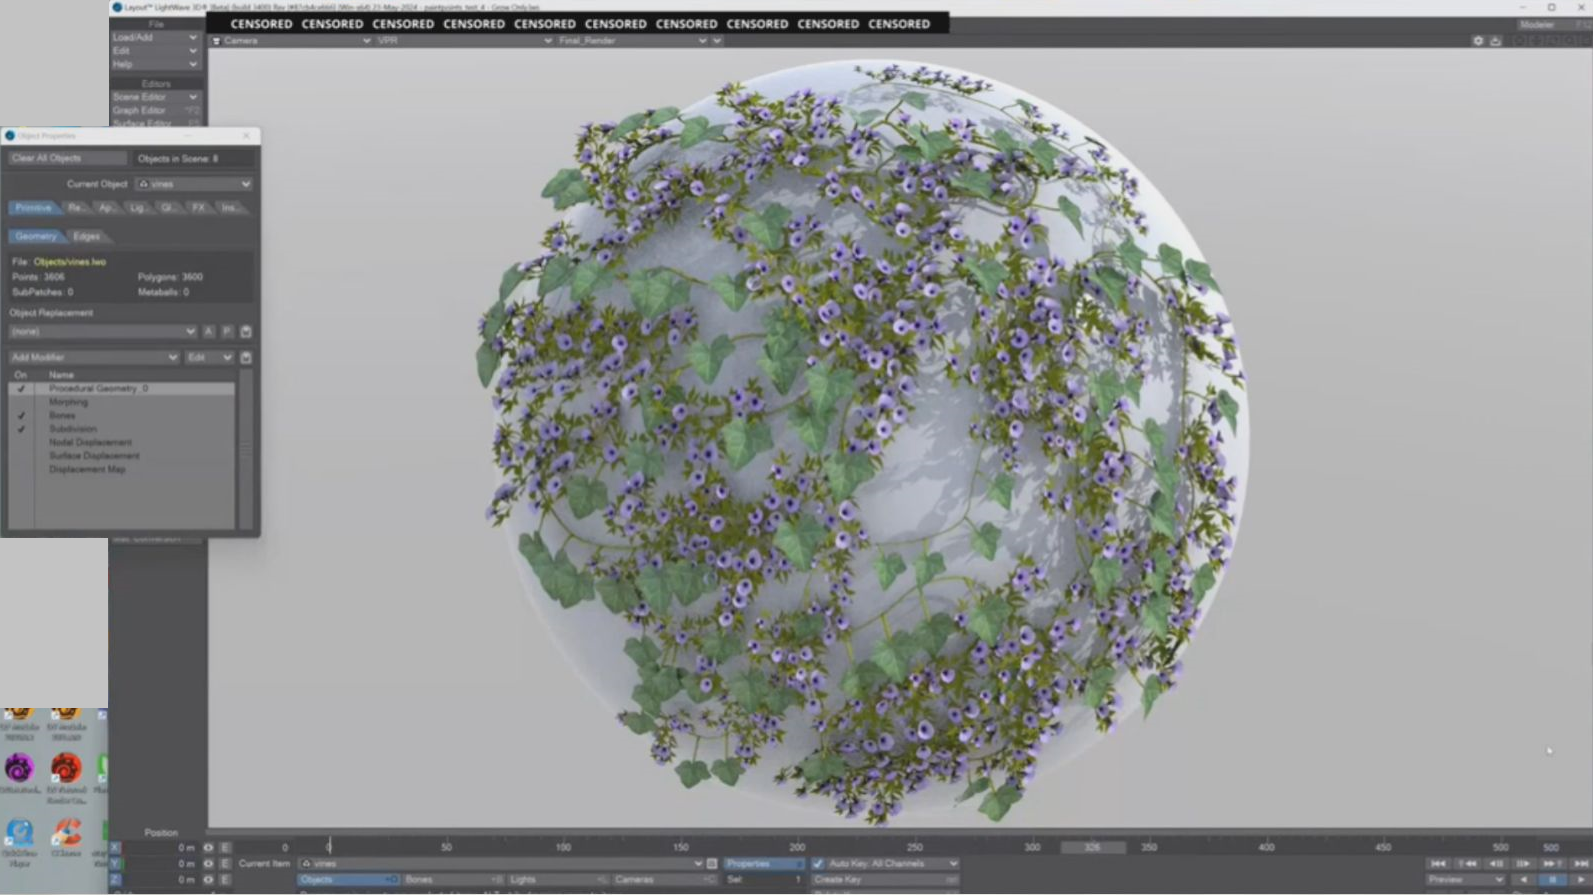Step to the previous frame
The width and height of the screenshot is (1593, 895).
click(1496, 864)
